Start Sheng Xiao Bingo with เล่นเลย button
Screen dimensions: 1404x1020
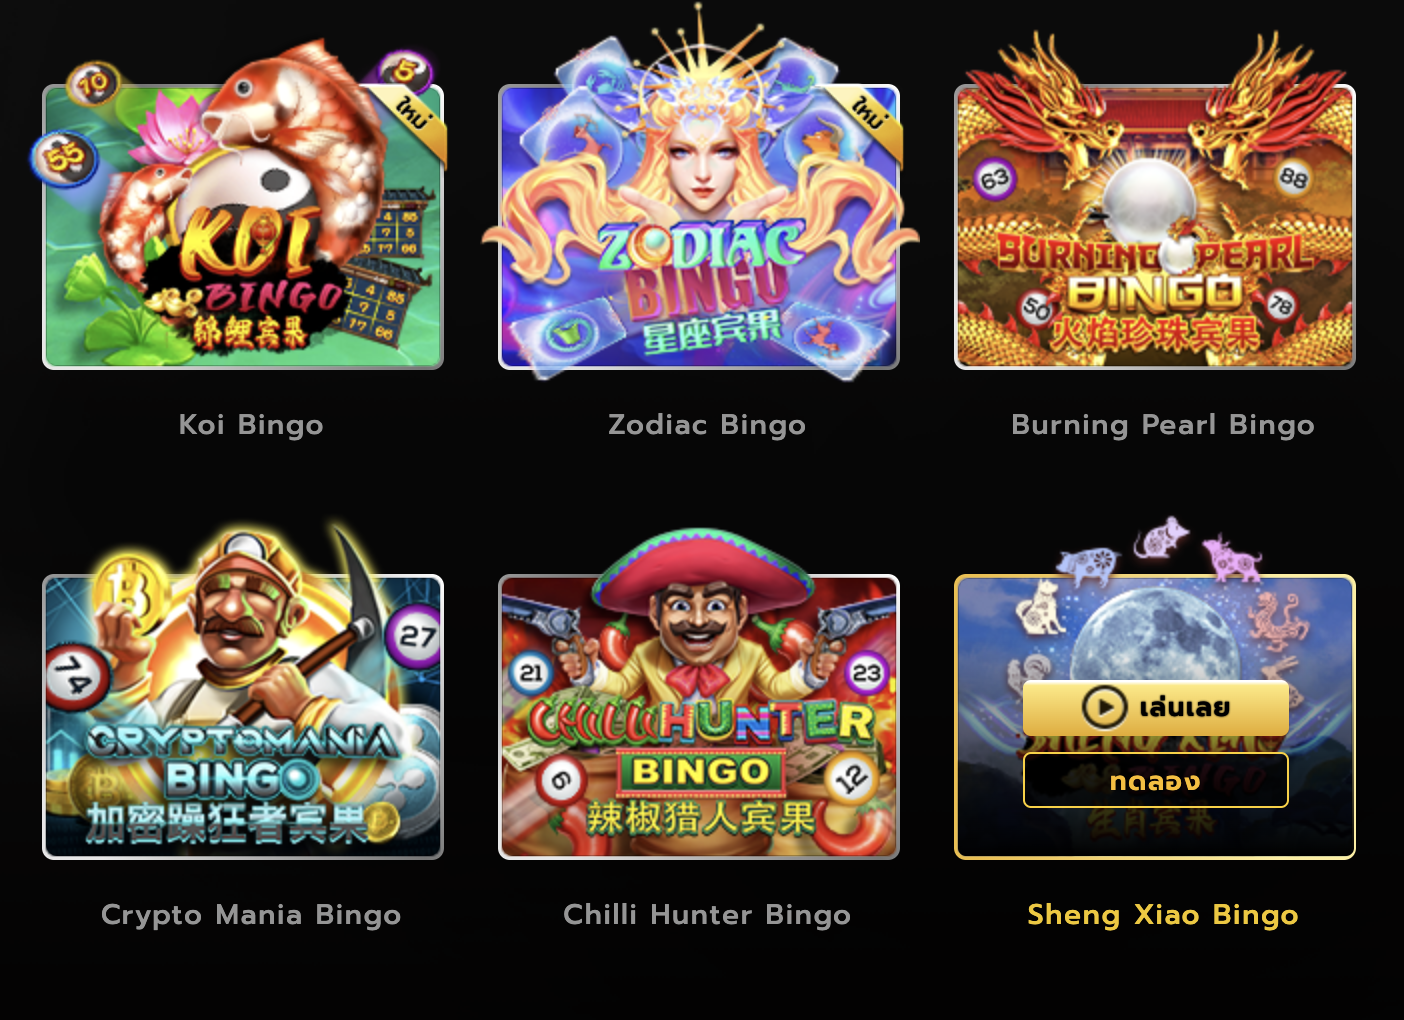[x=1155, y=708]
